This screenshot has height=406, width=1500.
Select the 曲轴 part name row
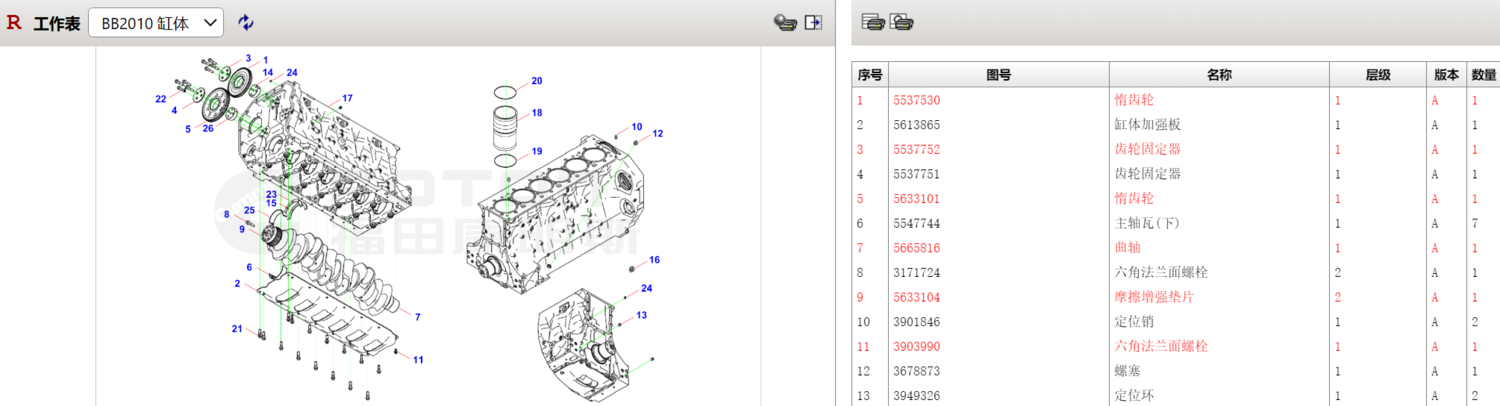(x=1127, y=248)
